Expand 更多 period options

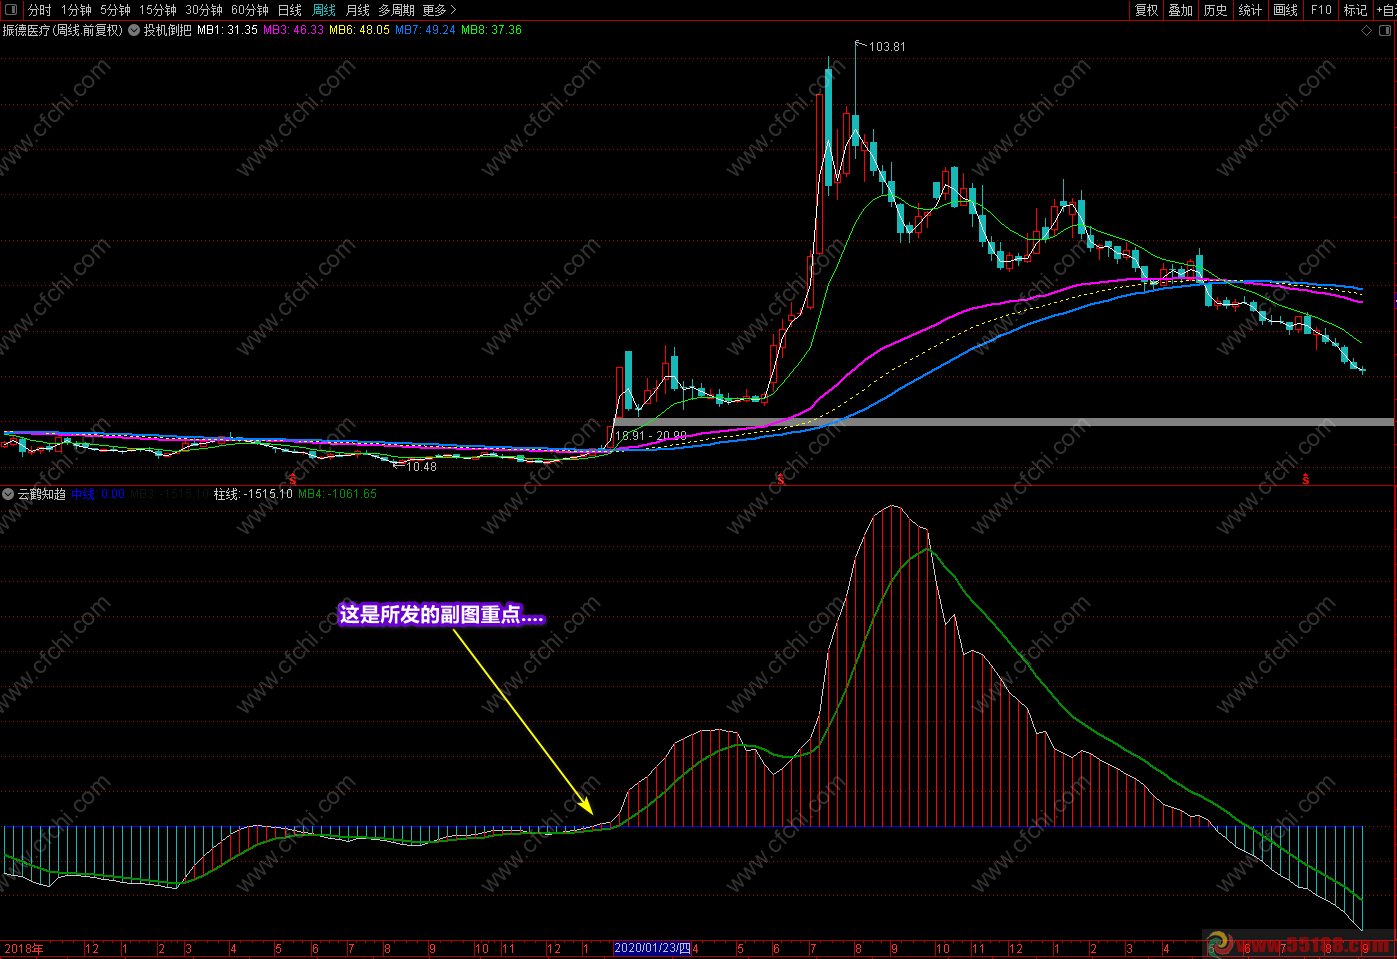click(439, 10)
